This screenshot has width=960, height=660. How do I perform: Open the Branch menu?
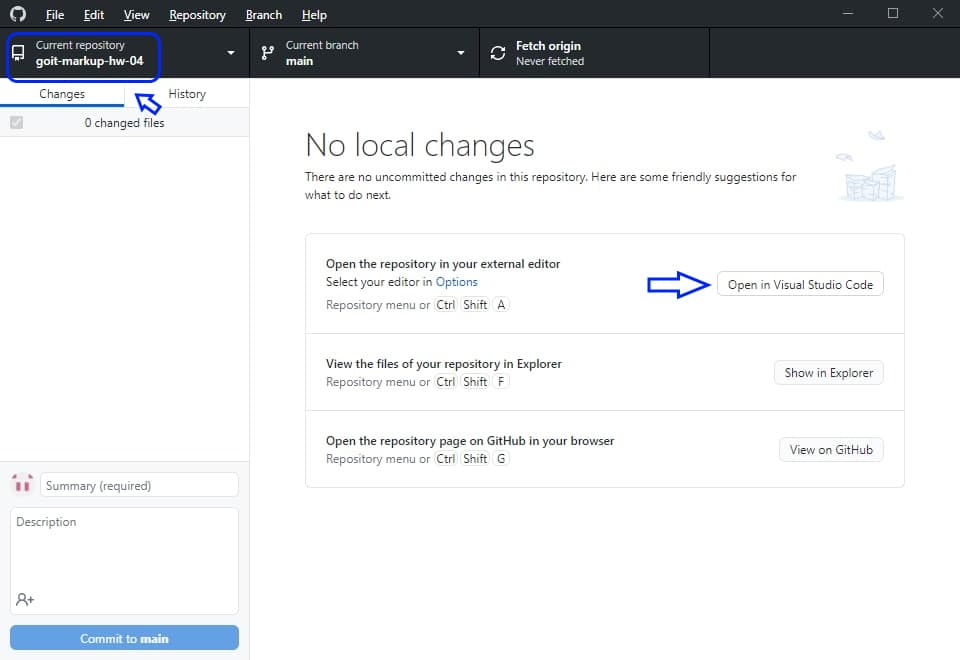click(x=264, y=15)
